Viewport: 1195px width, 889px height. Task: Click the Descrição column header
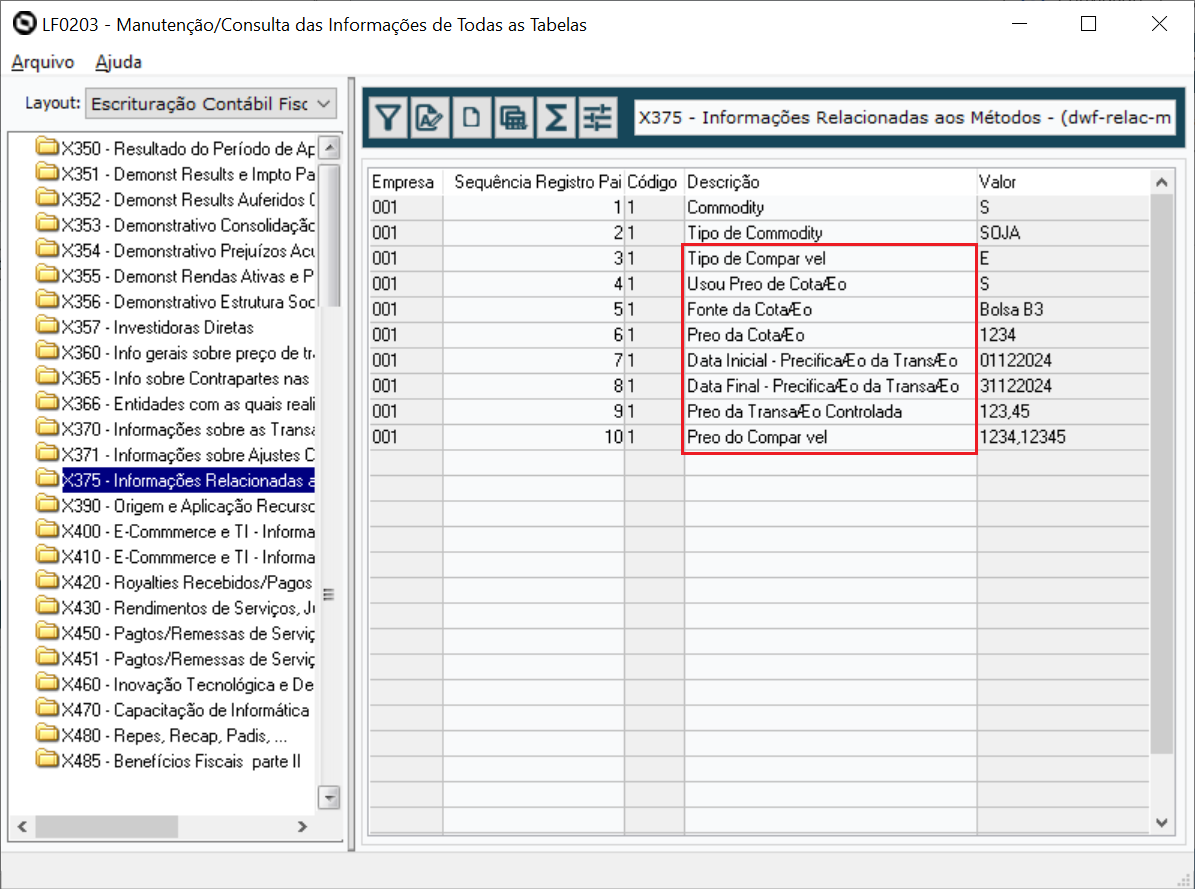coord(831,182)
